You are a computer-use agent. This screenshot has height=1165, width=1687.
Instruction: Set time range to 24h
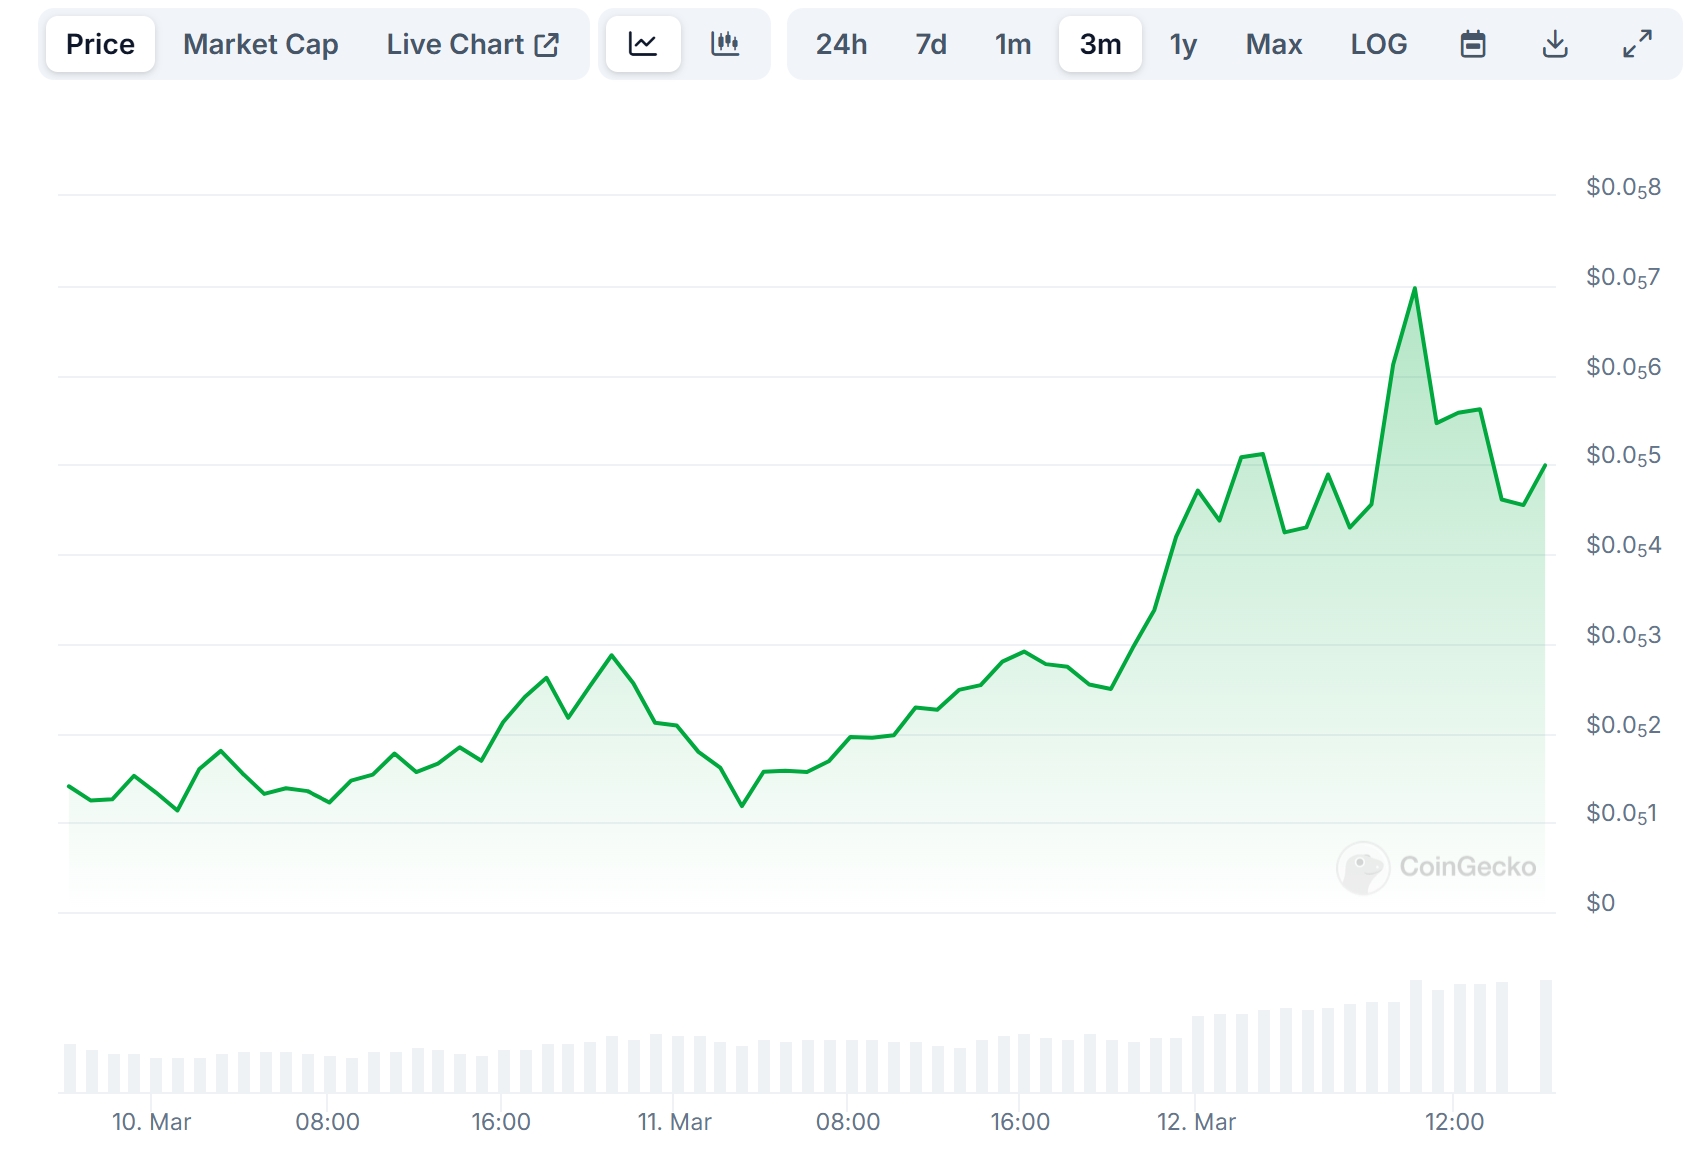pos(841,44)
